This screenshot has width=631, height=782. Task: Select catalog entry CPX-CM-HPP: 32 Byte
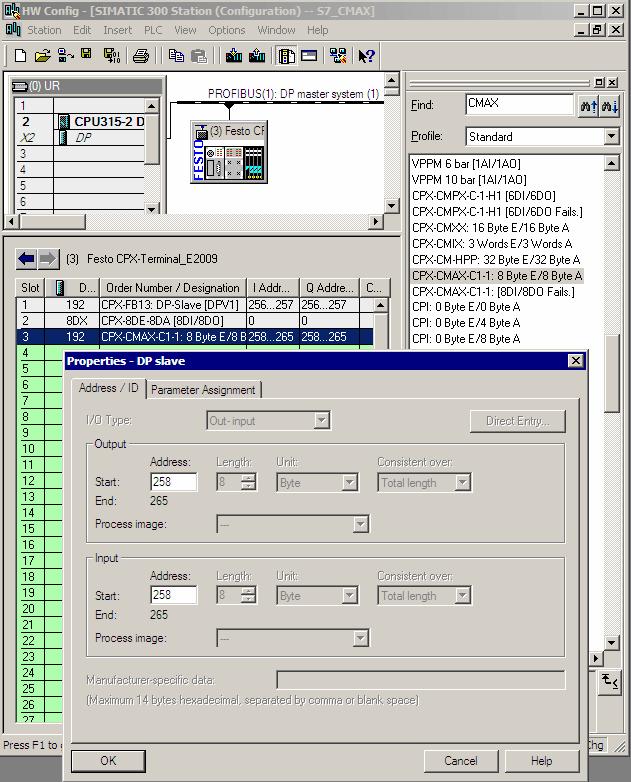(496, 259)
